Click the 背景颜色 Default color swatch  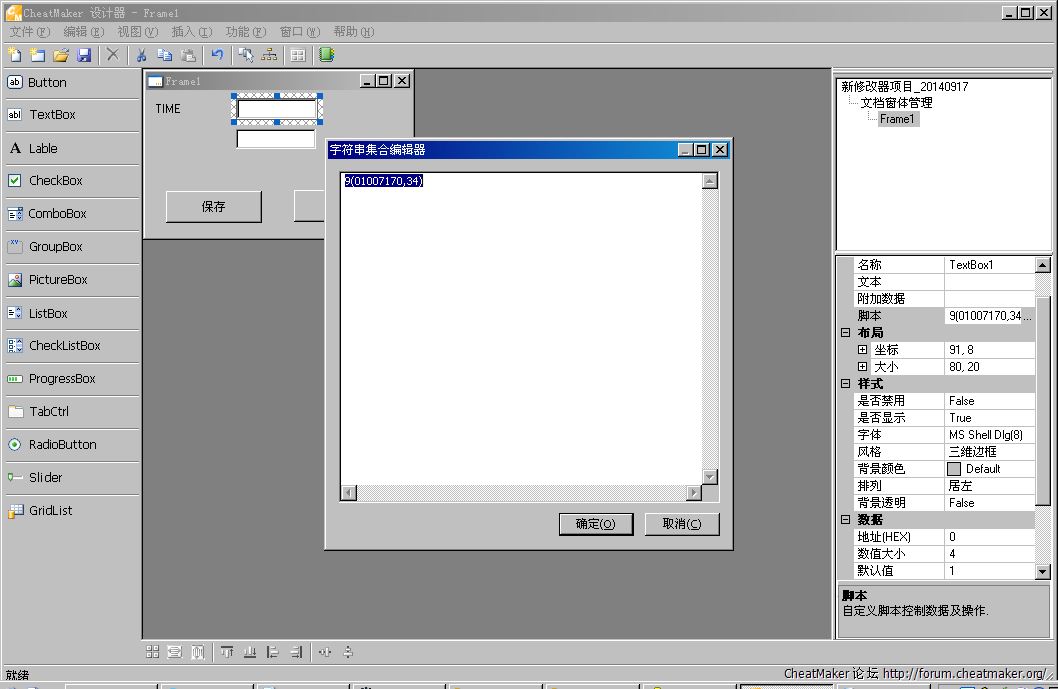954,469
